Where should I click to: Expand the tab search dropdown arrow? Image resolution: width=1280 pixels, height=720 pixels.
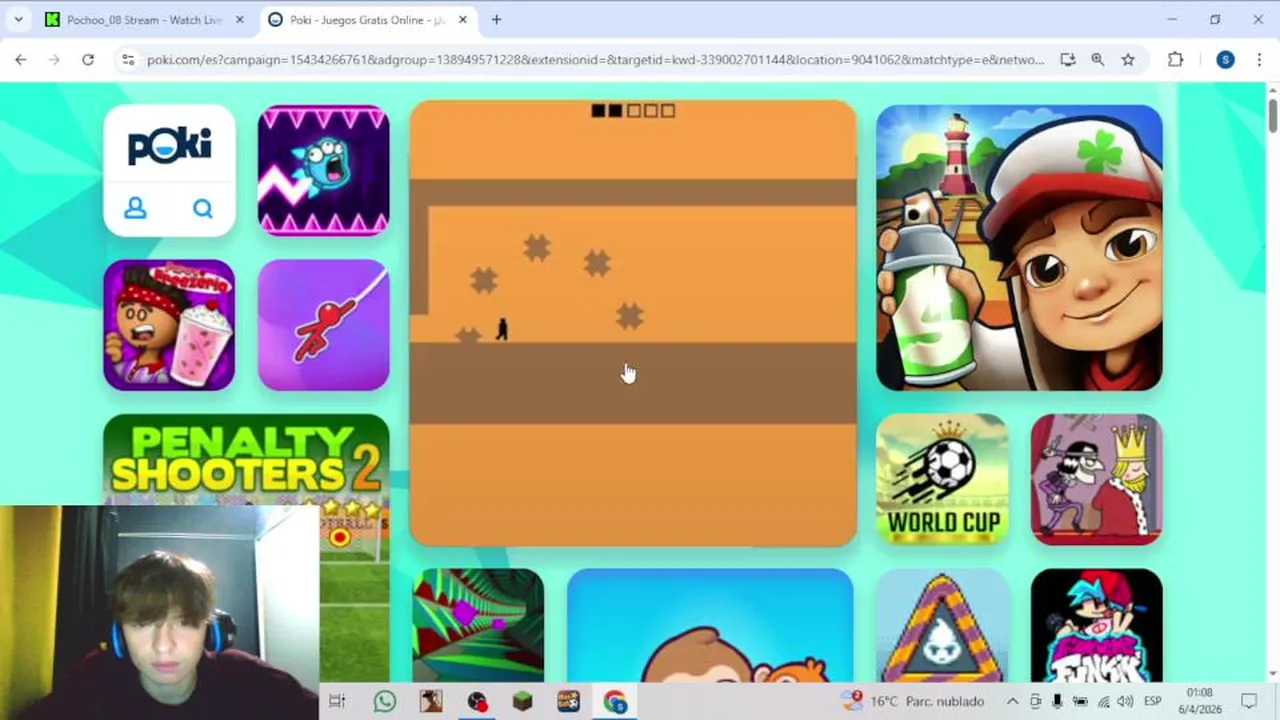[x=18, y=20]
